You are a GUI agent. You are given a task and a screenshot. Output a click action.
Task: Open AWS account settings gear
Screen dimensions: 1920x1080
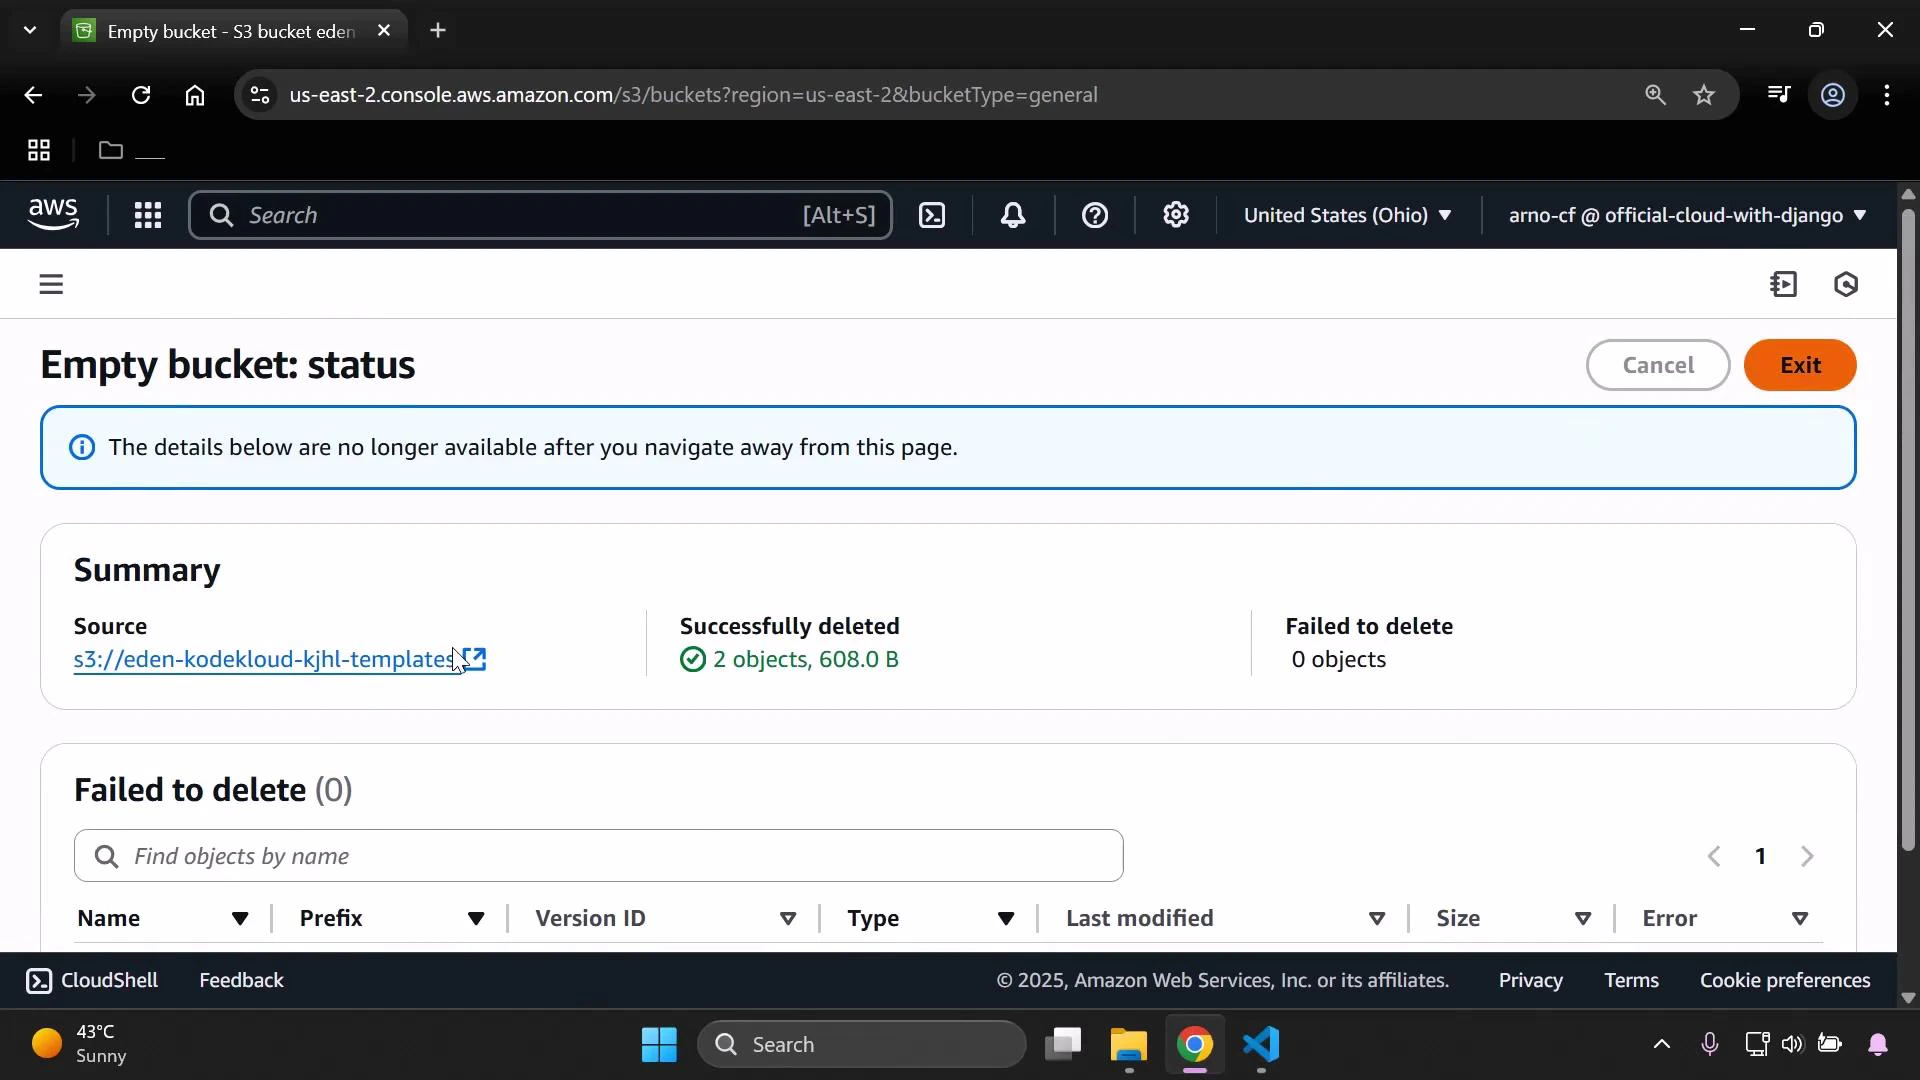1176,215
